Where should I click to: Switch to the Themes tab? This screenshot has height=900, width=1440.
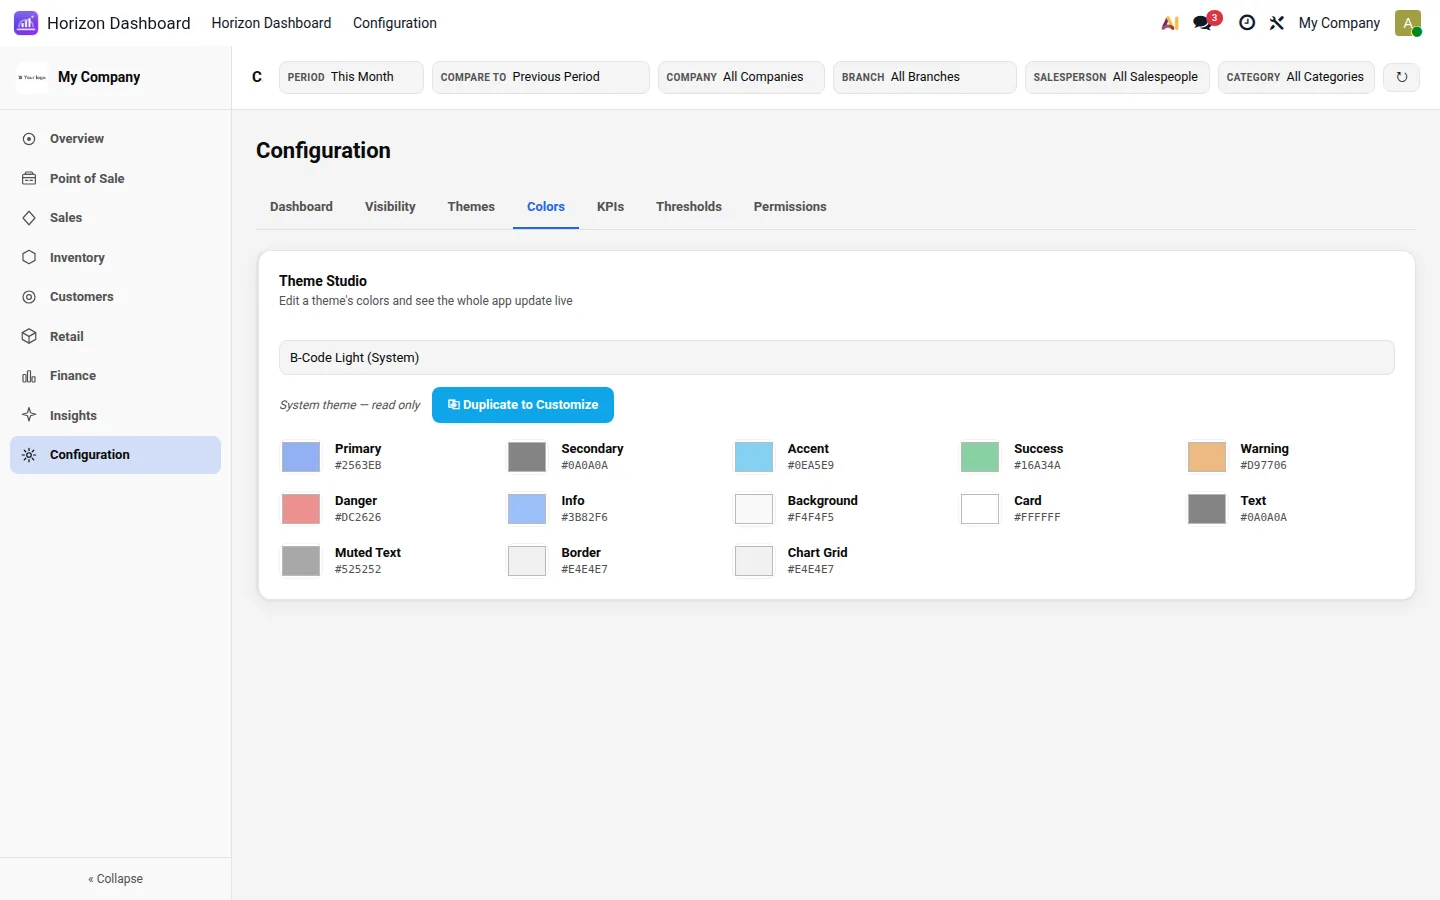[x=471, y=207]
